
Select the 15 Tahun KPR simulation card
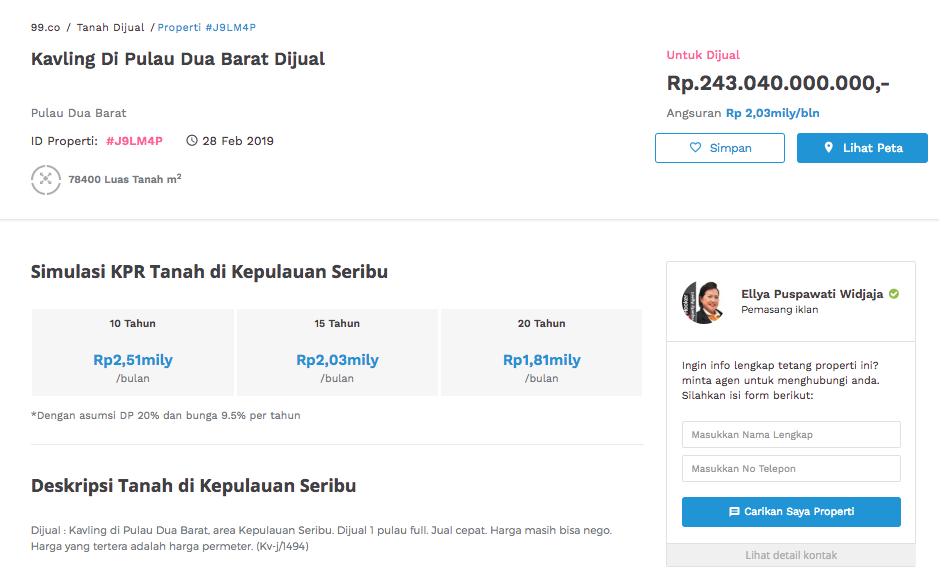337,352
